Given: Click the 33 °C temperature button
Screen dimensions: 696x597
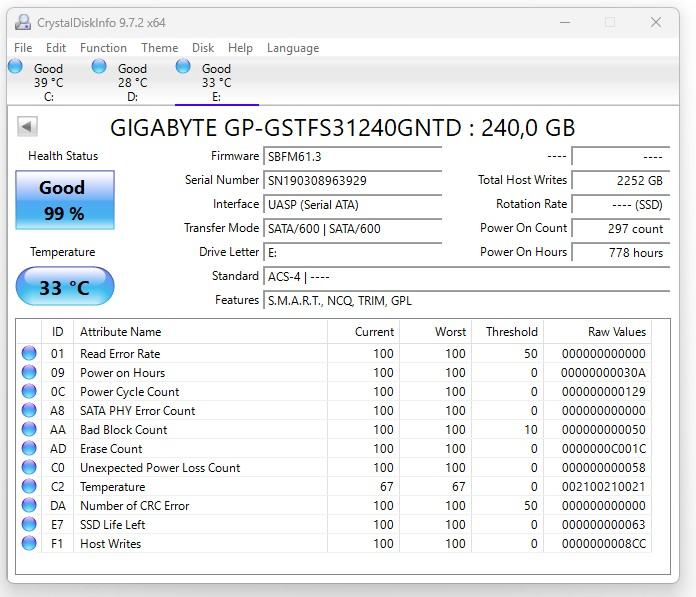Looking at the screenshot, I should 65,288.
